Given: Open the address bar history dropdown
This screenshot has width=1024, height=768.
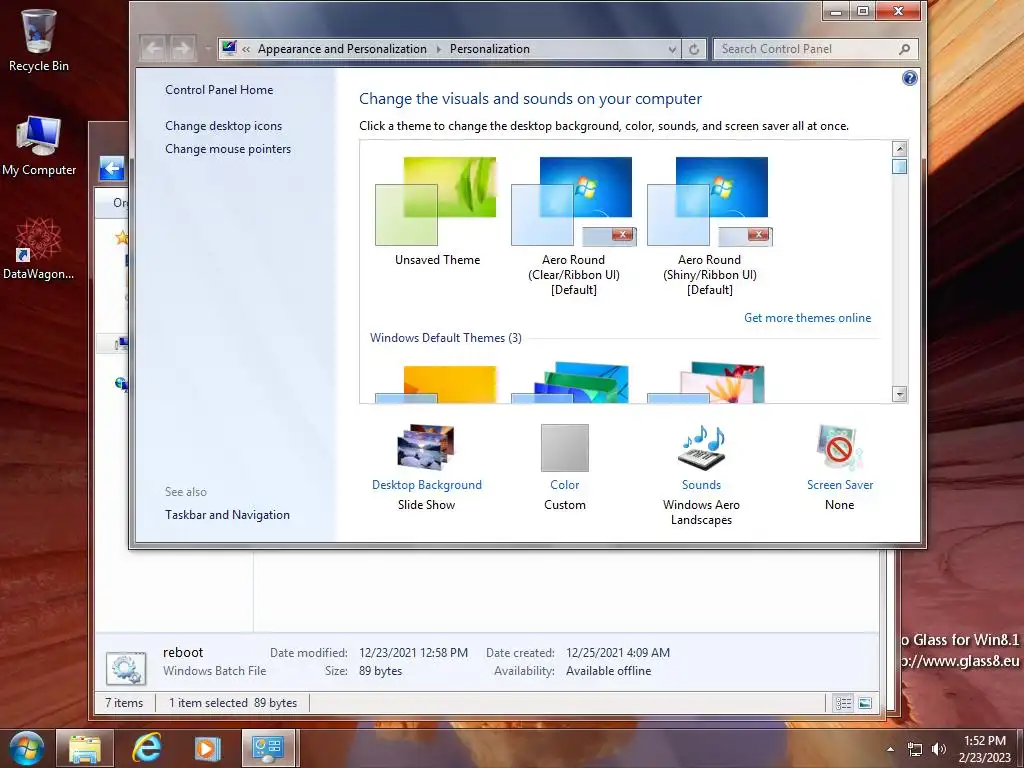Looking at the screenshot, I should tap(672, 49).
